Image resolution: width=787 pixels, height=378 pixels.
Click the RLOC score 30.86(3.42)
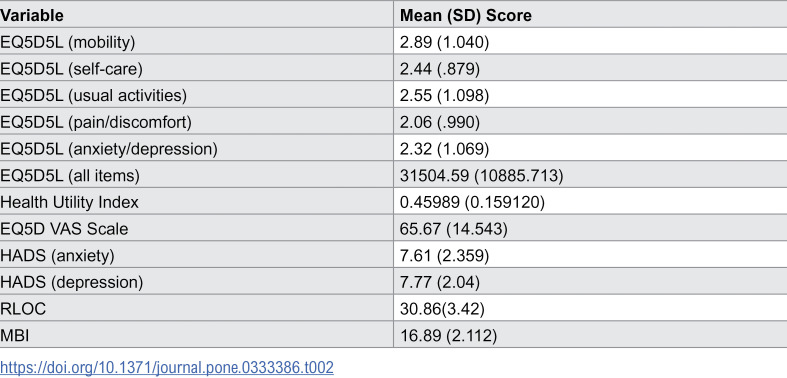[442, 309]
